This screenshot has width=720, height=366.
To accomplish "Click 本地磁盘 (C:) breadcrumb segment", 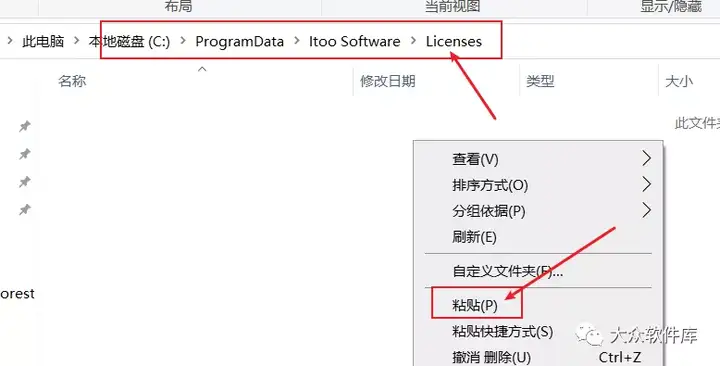I will click(129, 41).
